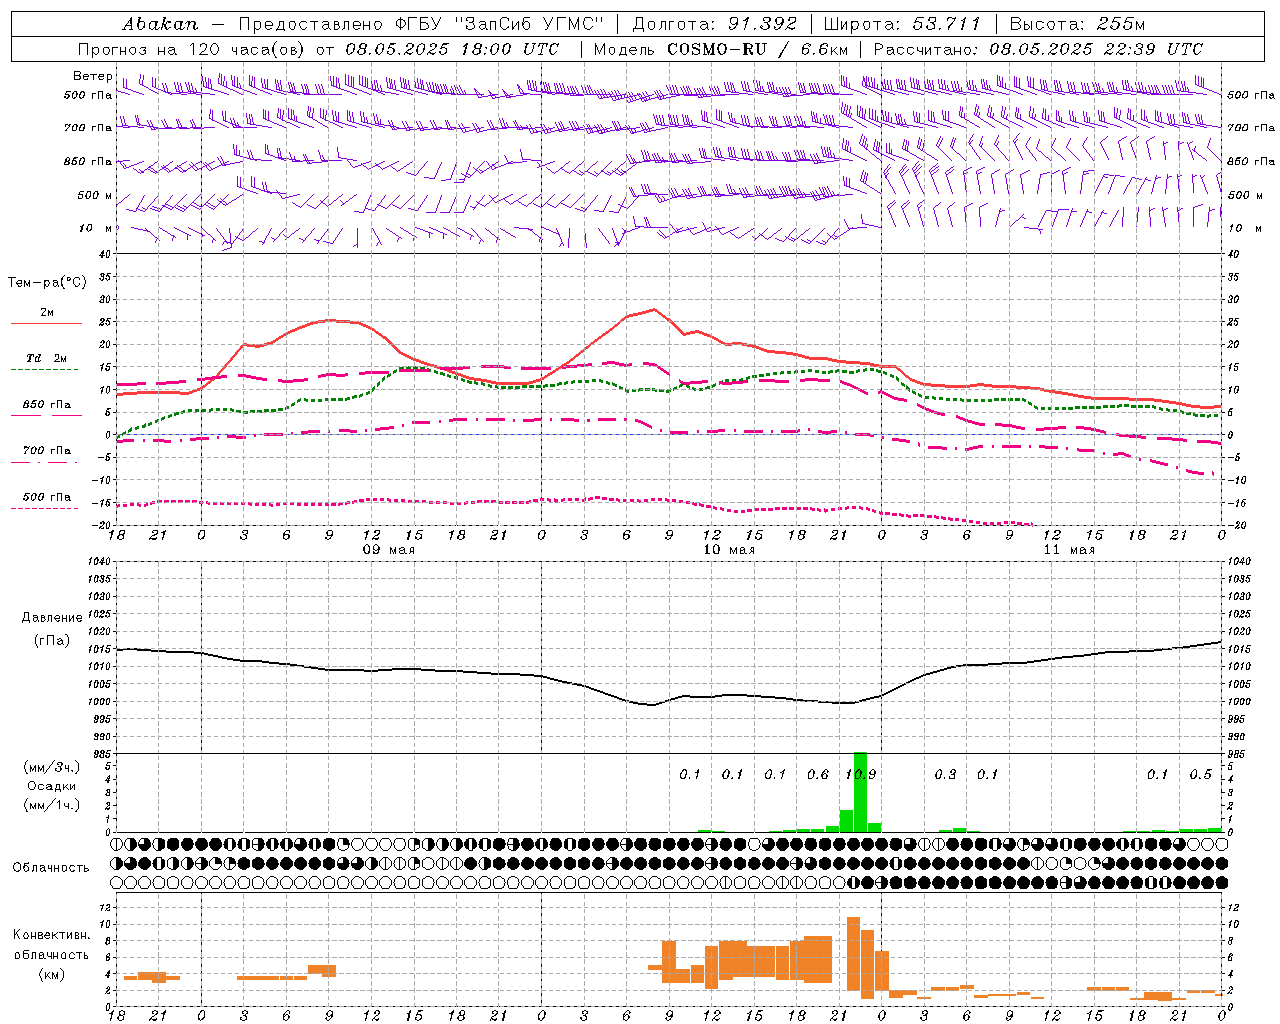Select the latitude value Широта: 53.711
The width and height of the screenshot is (1280, 1024).
tap(902, 24)
